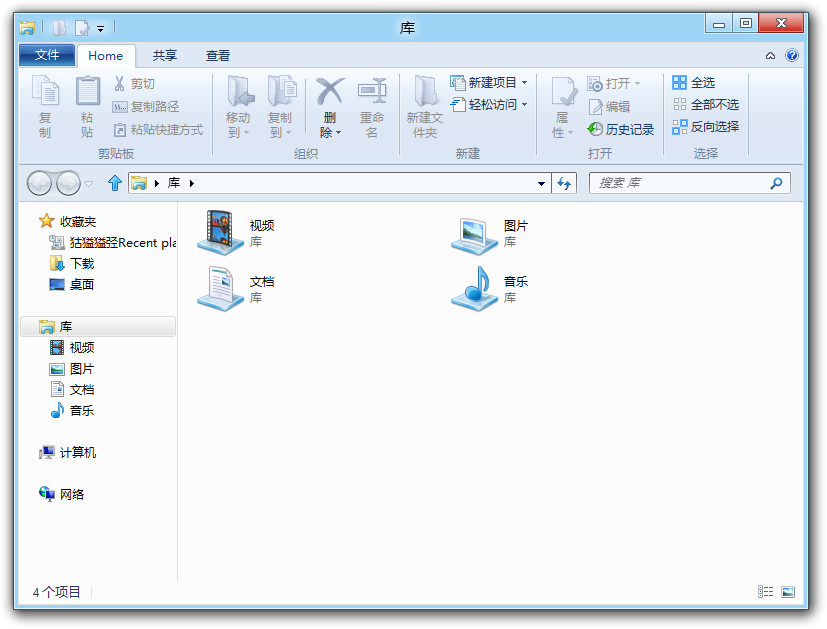Select 图片 under Libraries in navigation pane
The width and height of the screenshot is (827, 629).
coord(72,369)
